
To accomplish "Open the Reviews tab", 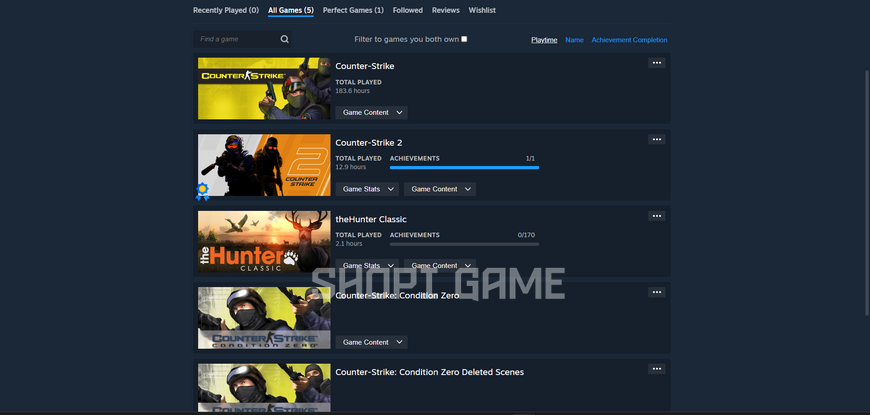I will [x=446, y=10].
